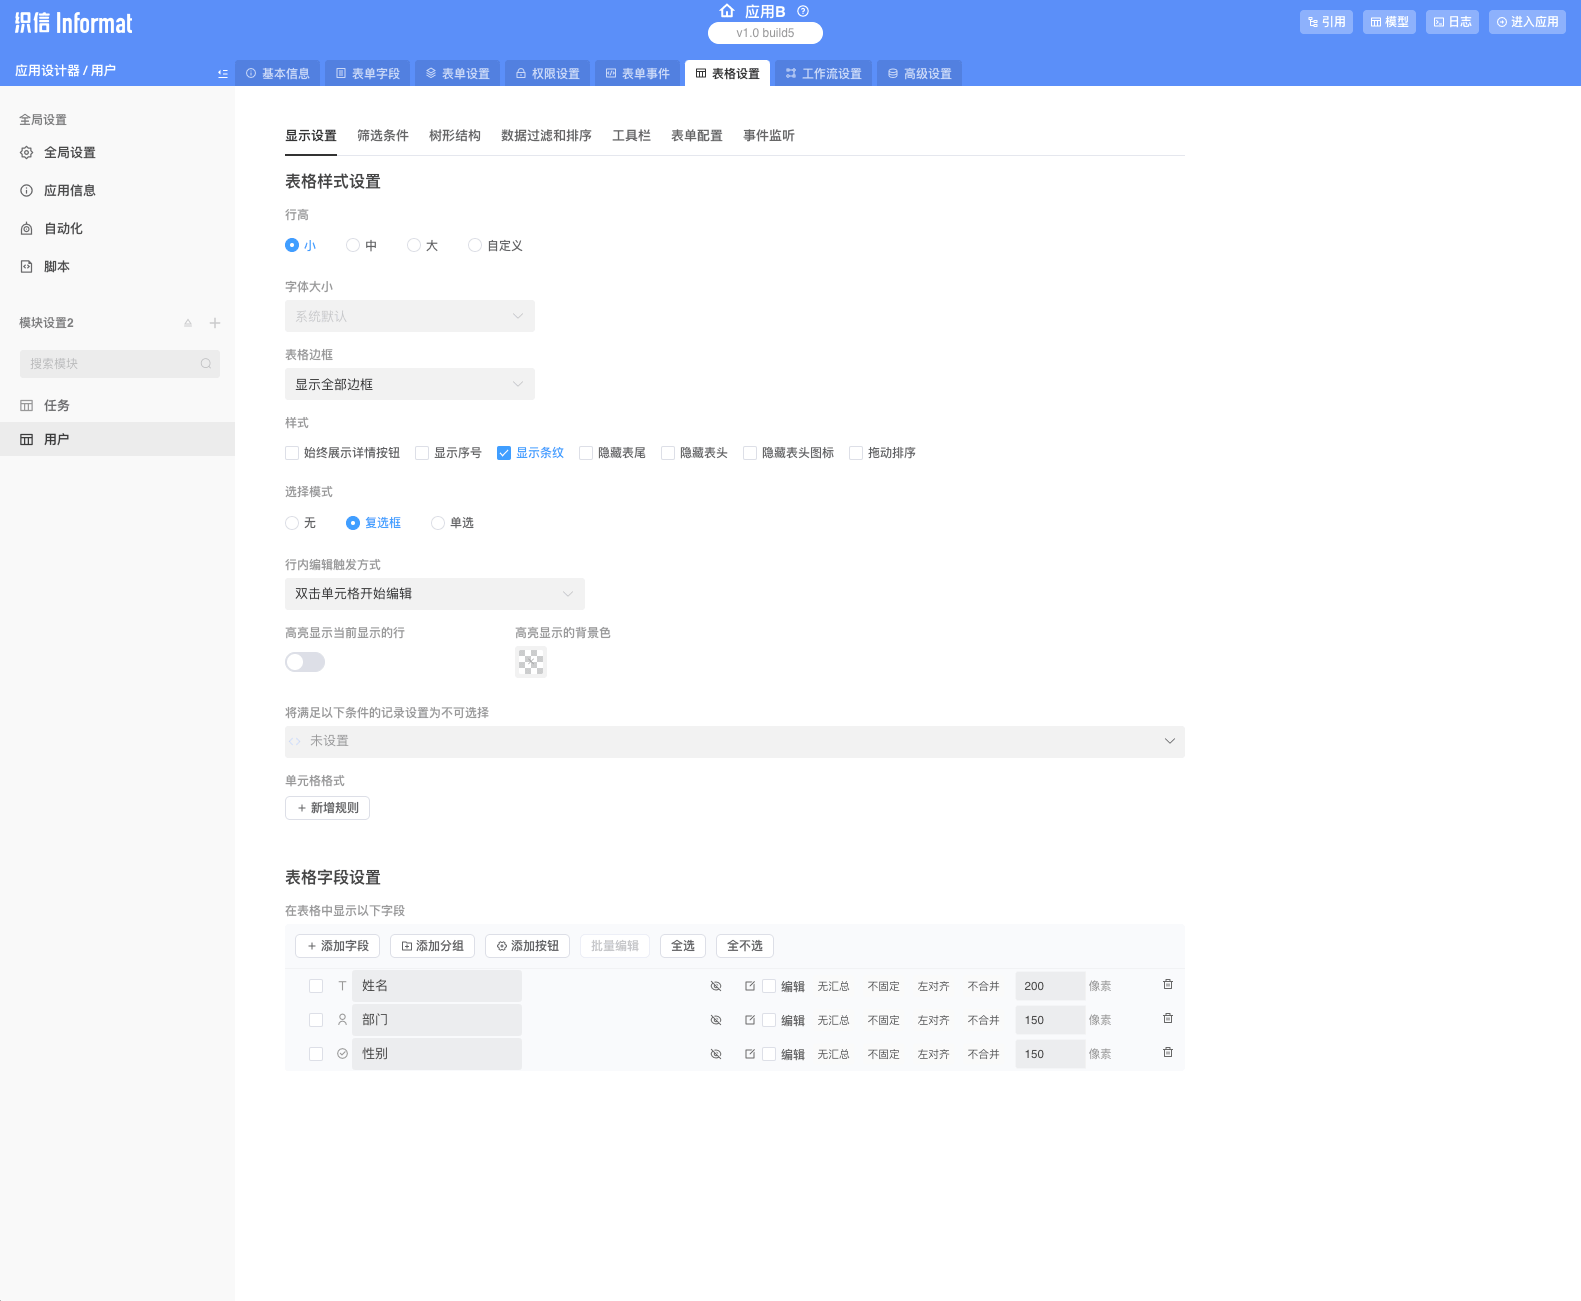The width and height of the screenshot is (1581, 1301).
Task: Delete the 部门 field with trash icon
Action: [1168, 1019]
